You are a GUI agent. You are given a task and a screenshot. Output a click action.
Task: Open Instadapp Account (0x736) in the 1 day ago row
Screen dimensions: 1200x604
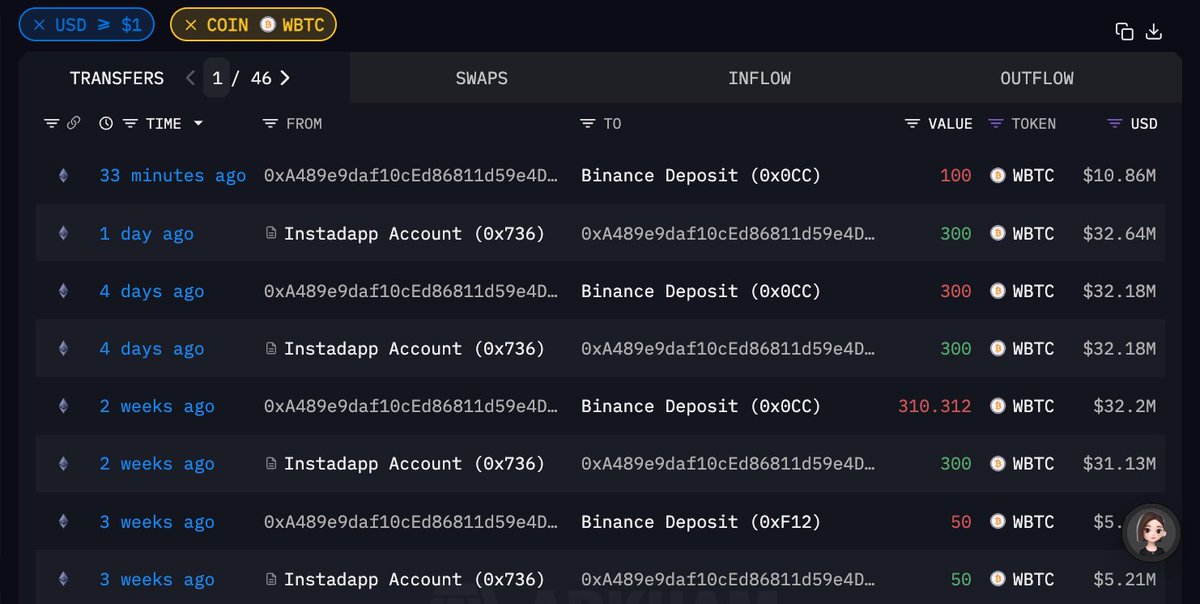click(414, 234)
